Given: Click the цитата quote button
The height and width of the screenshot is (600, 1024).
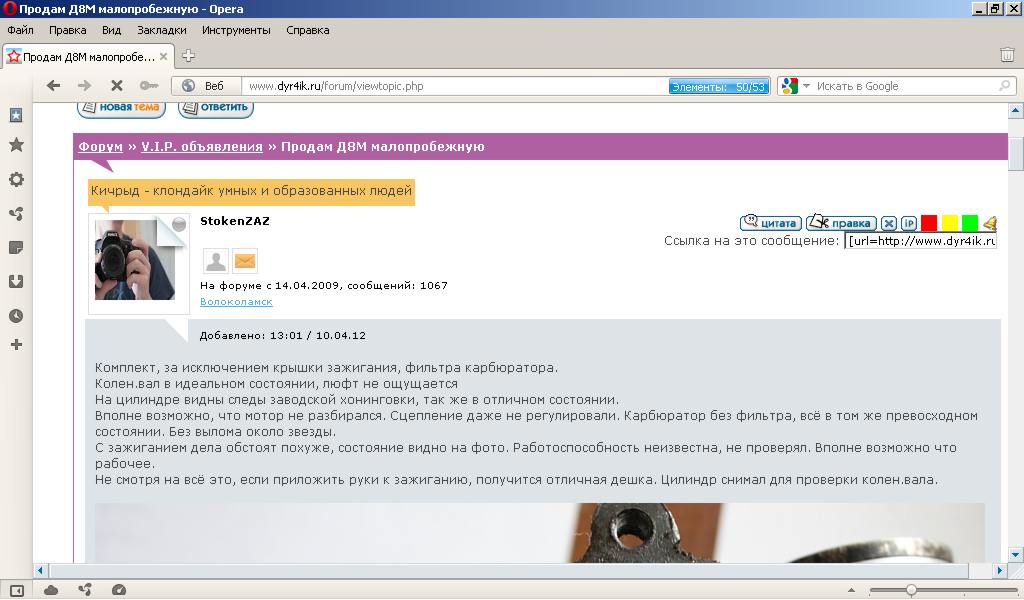Looking at the screenshot, I should (771, 223).
